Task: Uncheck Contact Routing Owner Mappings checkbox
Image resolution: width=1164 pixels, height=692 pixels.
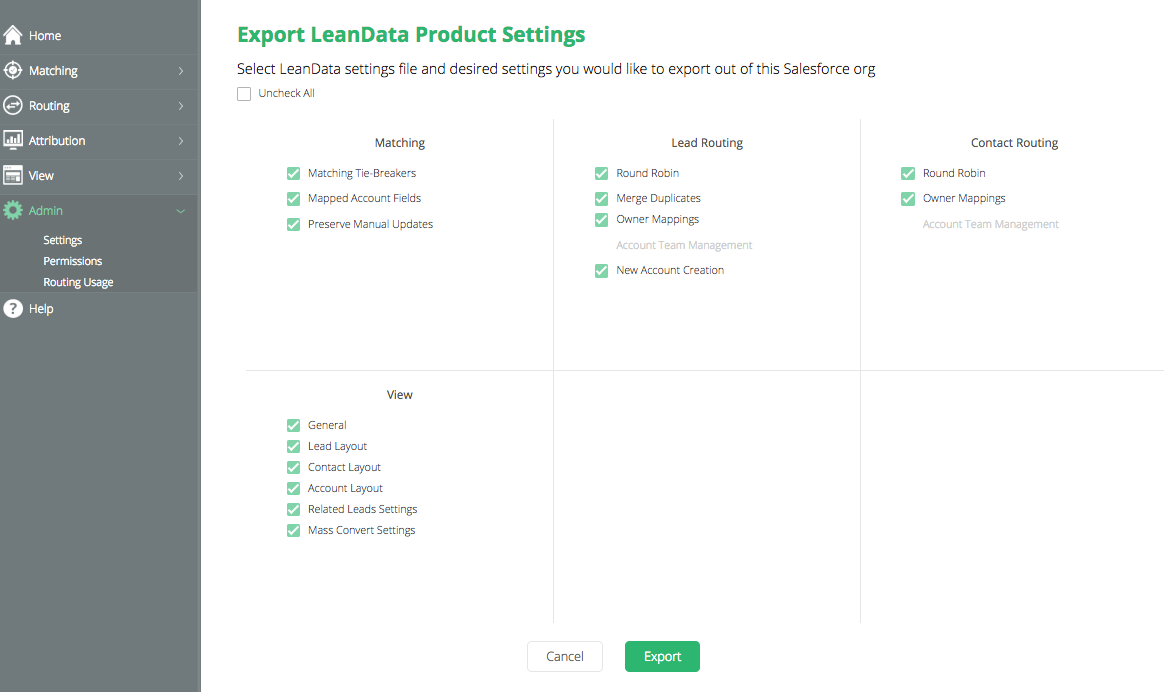Action: coord(908,198)
